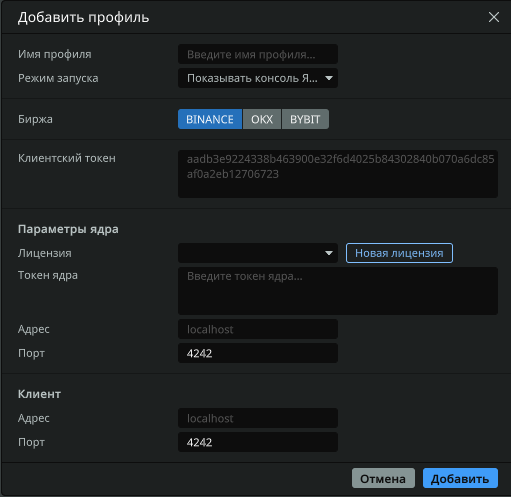Click the Имя профиля input field
511x497 pixels.
[258, 54]
